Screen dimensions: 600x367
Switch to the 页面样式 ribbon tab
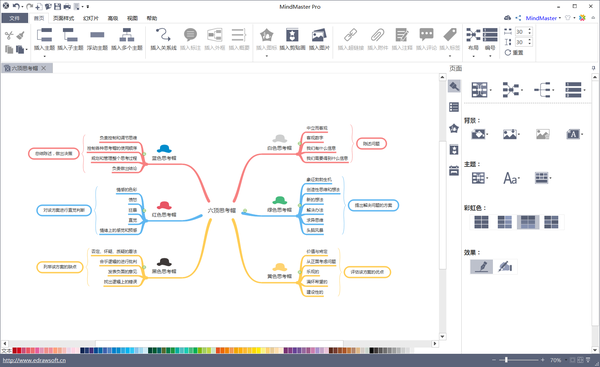64,18
